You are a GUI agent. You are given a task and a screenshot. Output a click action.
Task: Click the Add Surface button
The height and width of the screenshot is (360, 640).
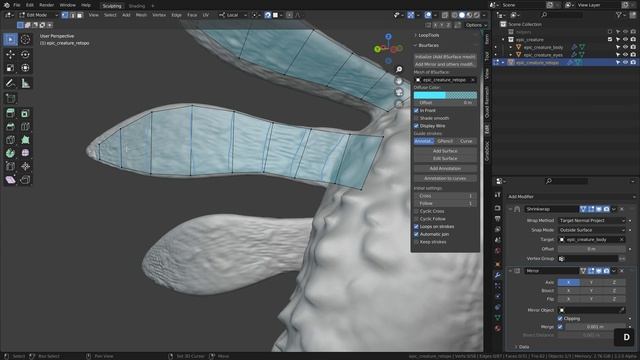pos(445,151)
